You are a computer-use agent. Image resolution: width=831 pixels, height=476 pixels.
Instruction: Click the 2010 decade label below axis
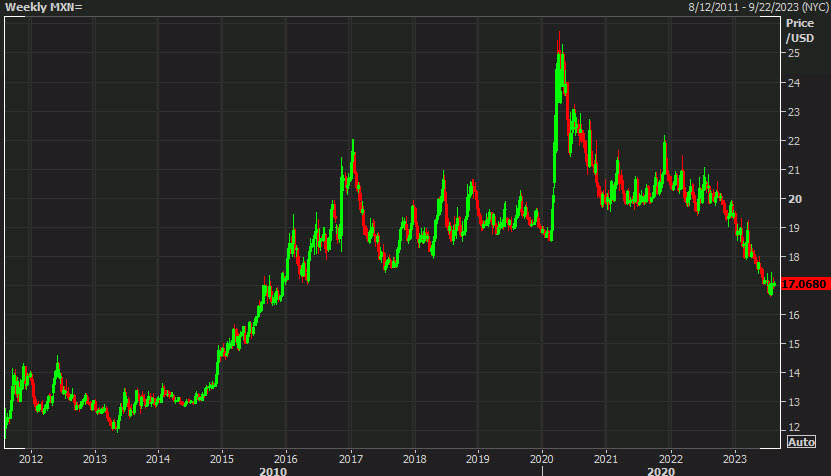tap(273, 471)
